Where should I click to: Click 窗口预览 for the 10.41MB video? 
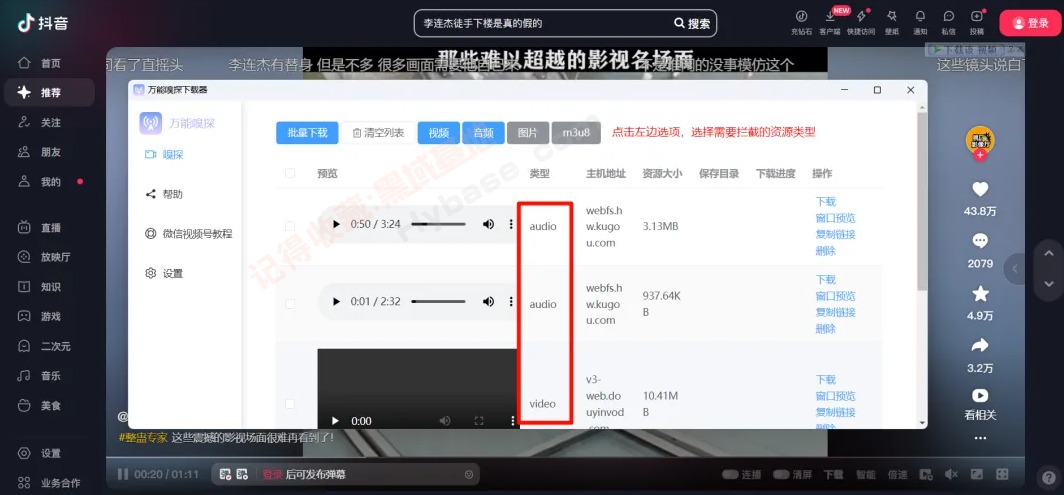click(835, 396)
